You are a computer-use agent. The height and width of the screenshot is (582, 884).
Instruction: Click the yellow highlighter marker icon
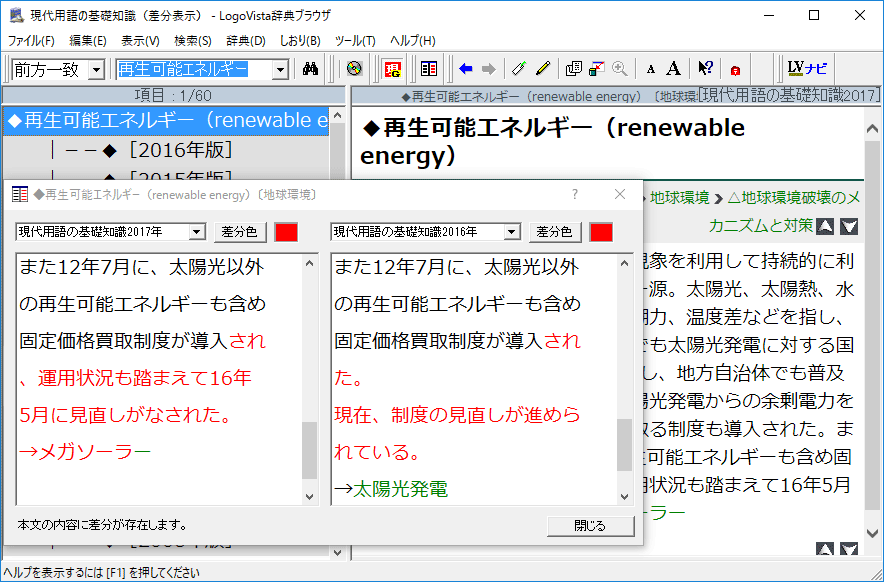point(543,69)
